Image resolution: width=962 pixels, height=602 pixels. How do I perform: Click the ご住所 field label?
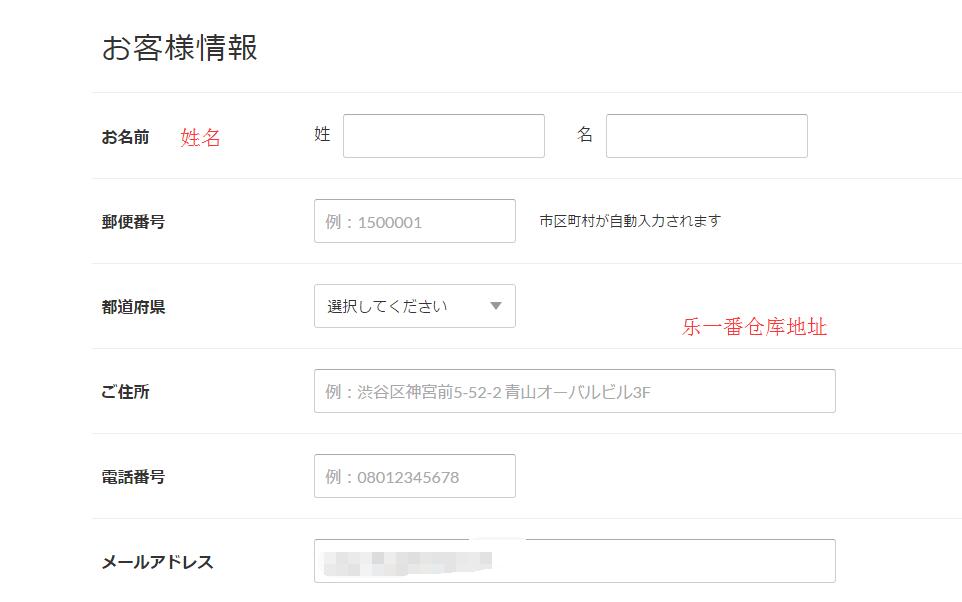(x=125, y=392)
